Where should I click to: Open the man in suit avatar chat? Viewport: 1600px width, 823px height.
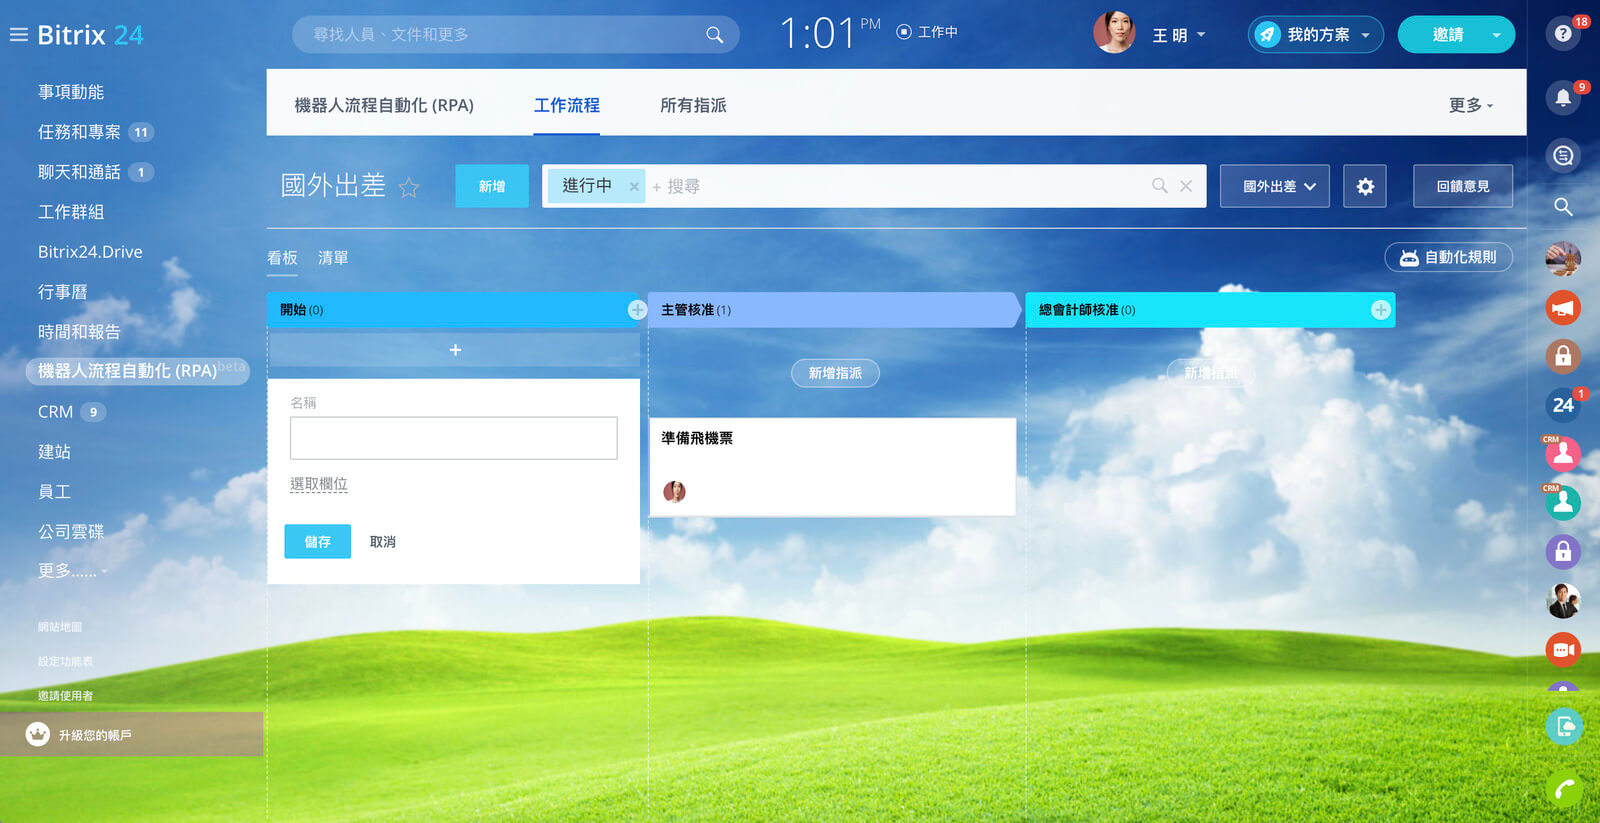[x=1563, y=601]
